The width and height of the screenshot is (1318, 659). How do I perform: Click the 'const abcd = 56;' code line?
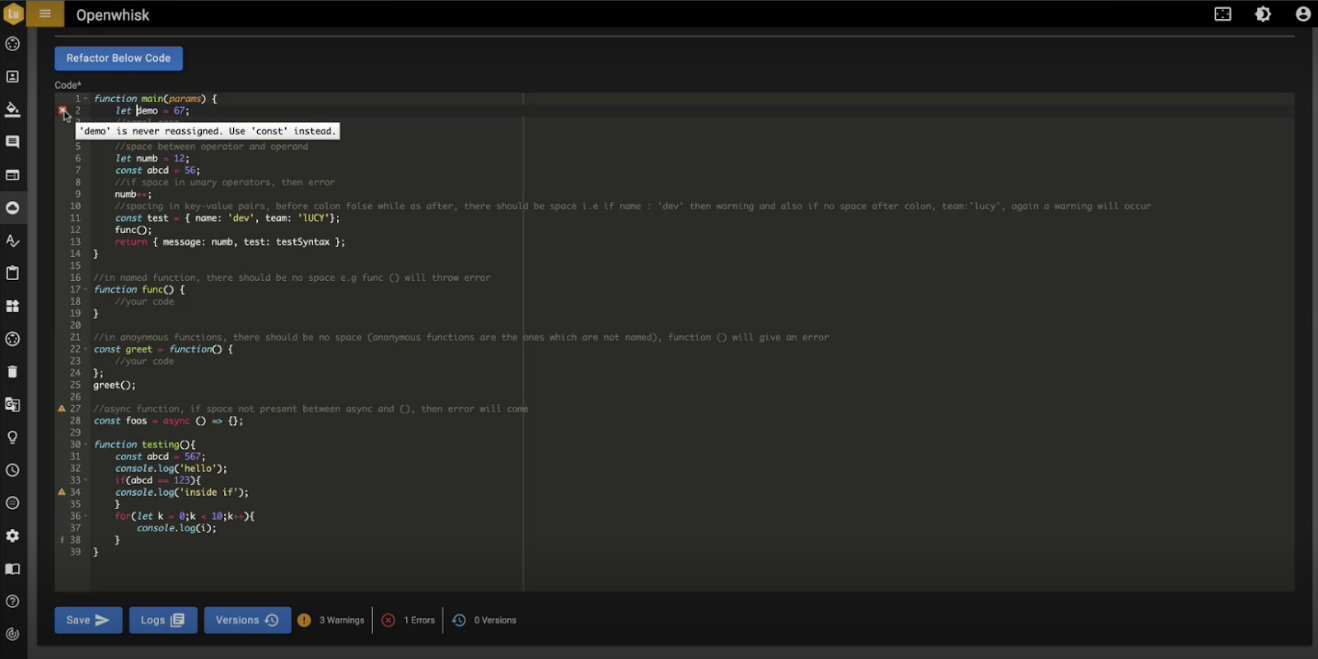tap(158, 170)
